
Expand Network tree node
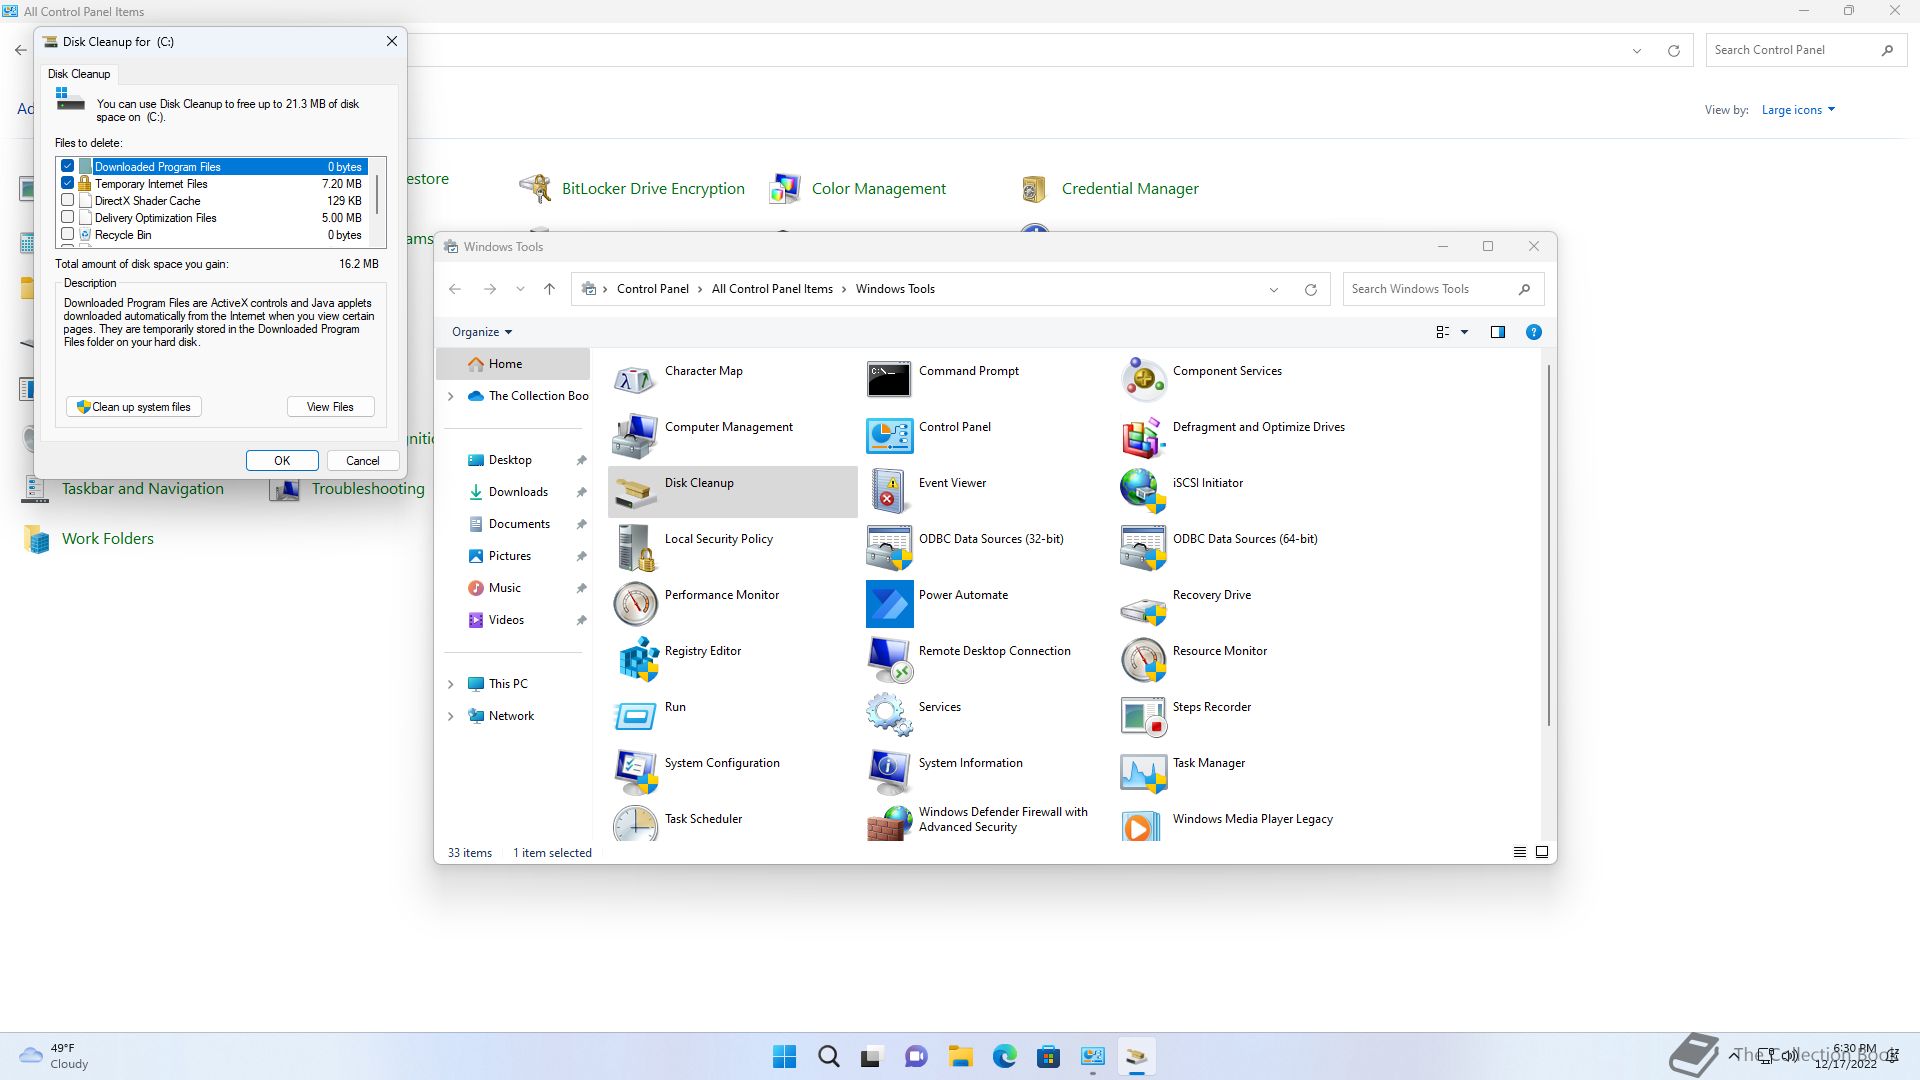point(450,716)
